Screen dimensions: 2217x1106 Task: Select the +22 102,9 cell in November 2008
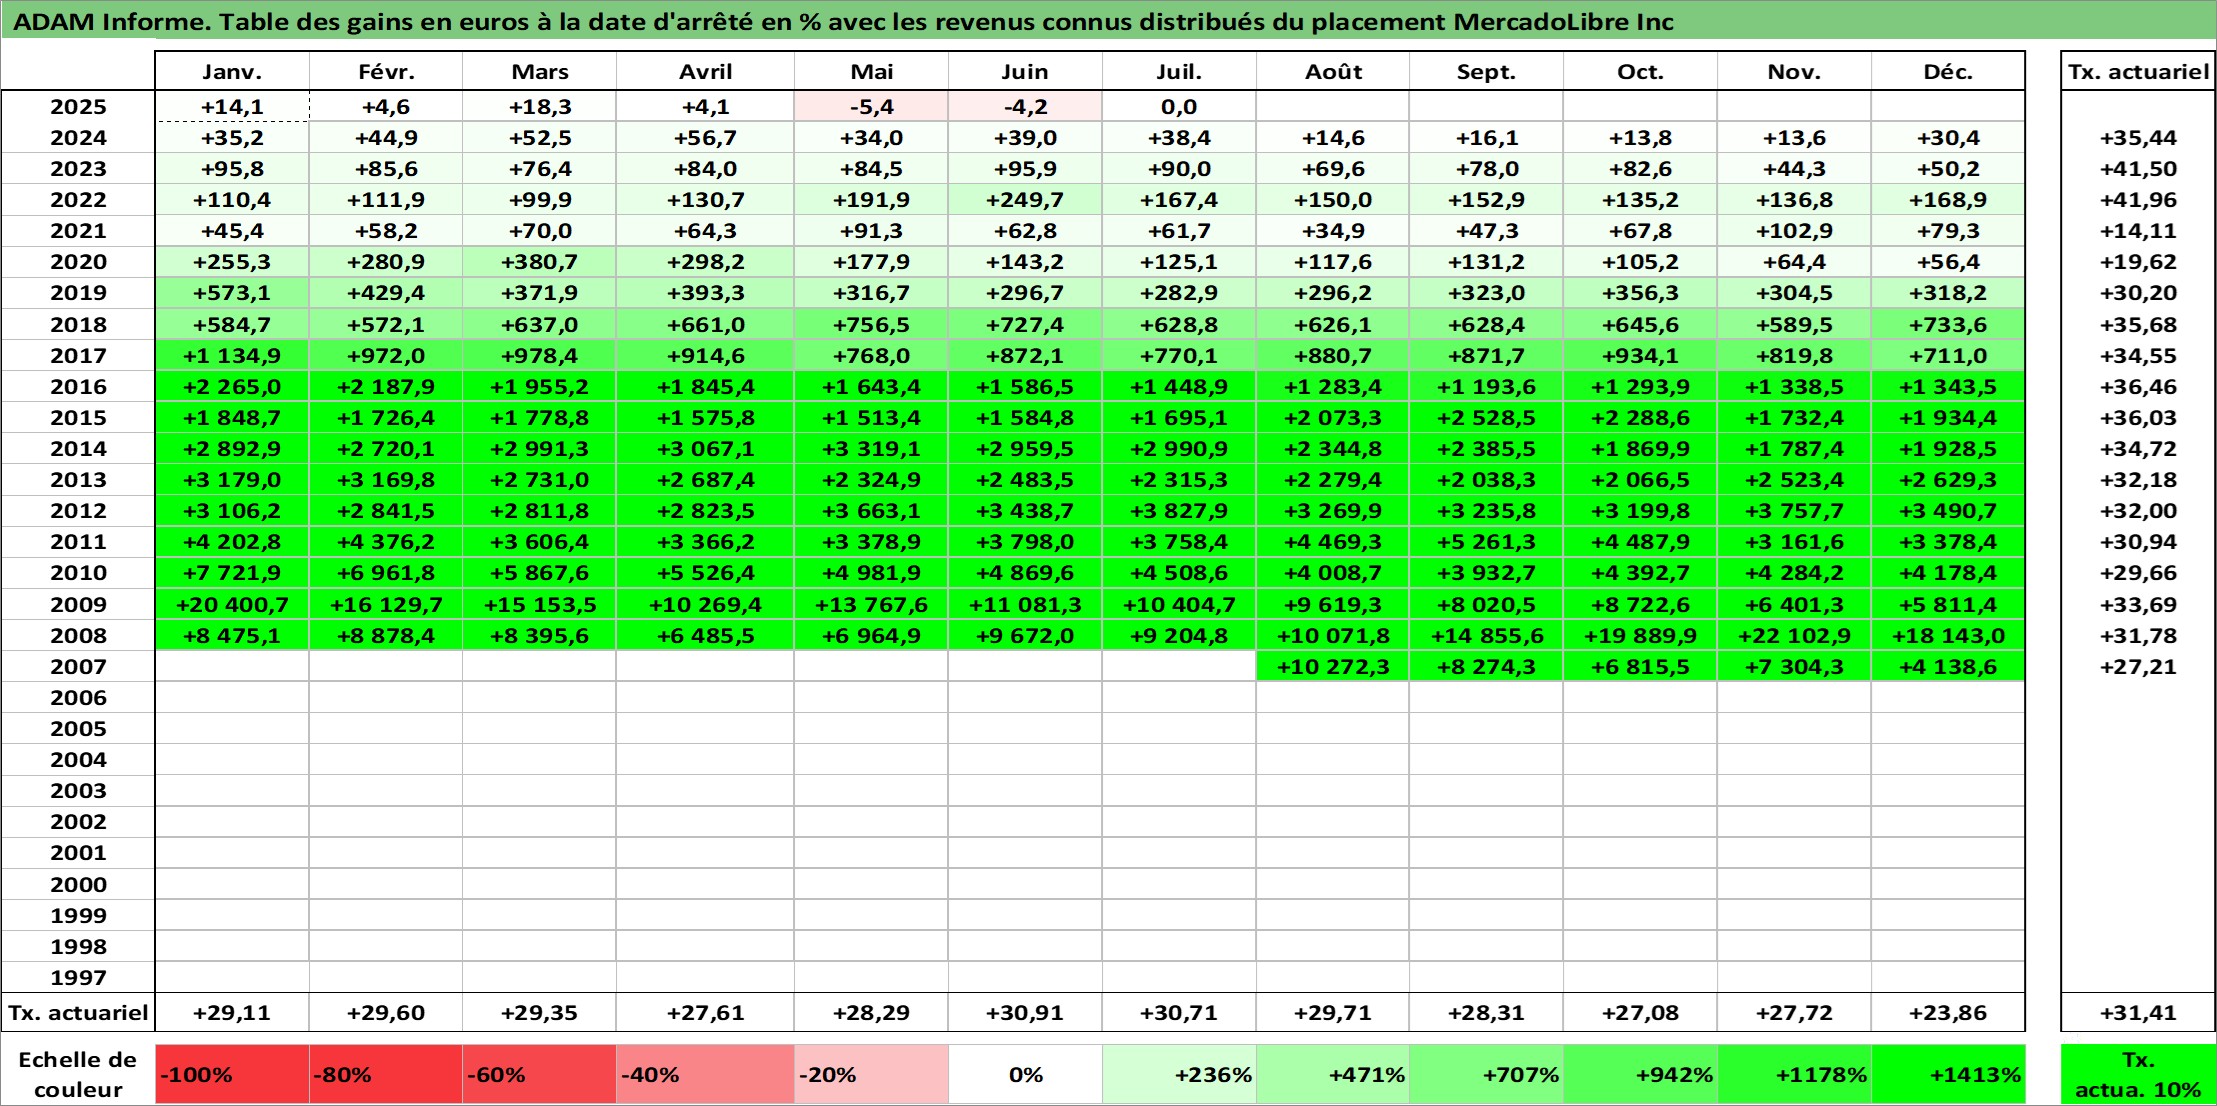(x=1794, y=636)
